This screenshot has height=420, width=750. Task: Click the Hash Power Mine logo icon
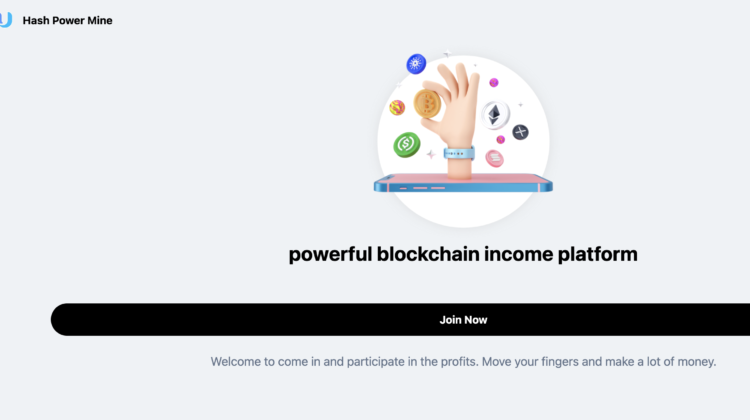tap(5, 20)
